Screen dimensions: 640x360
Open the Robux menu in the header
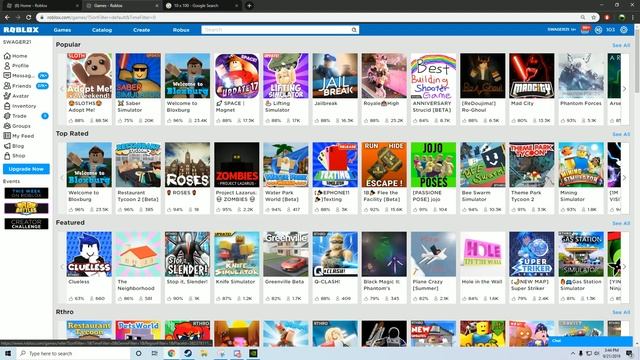click(x=181, y=30)
